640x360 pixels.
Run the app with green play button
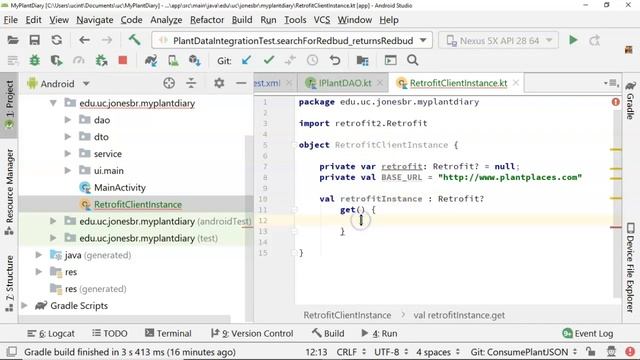pos(573,40)
